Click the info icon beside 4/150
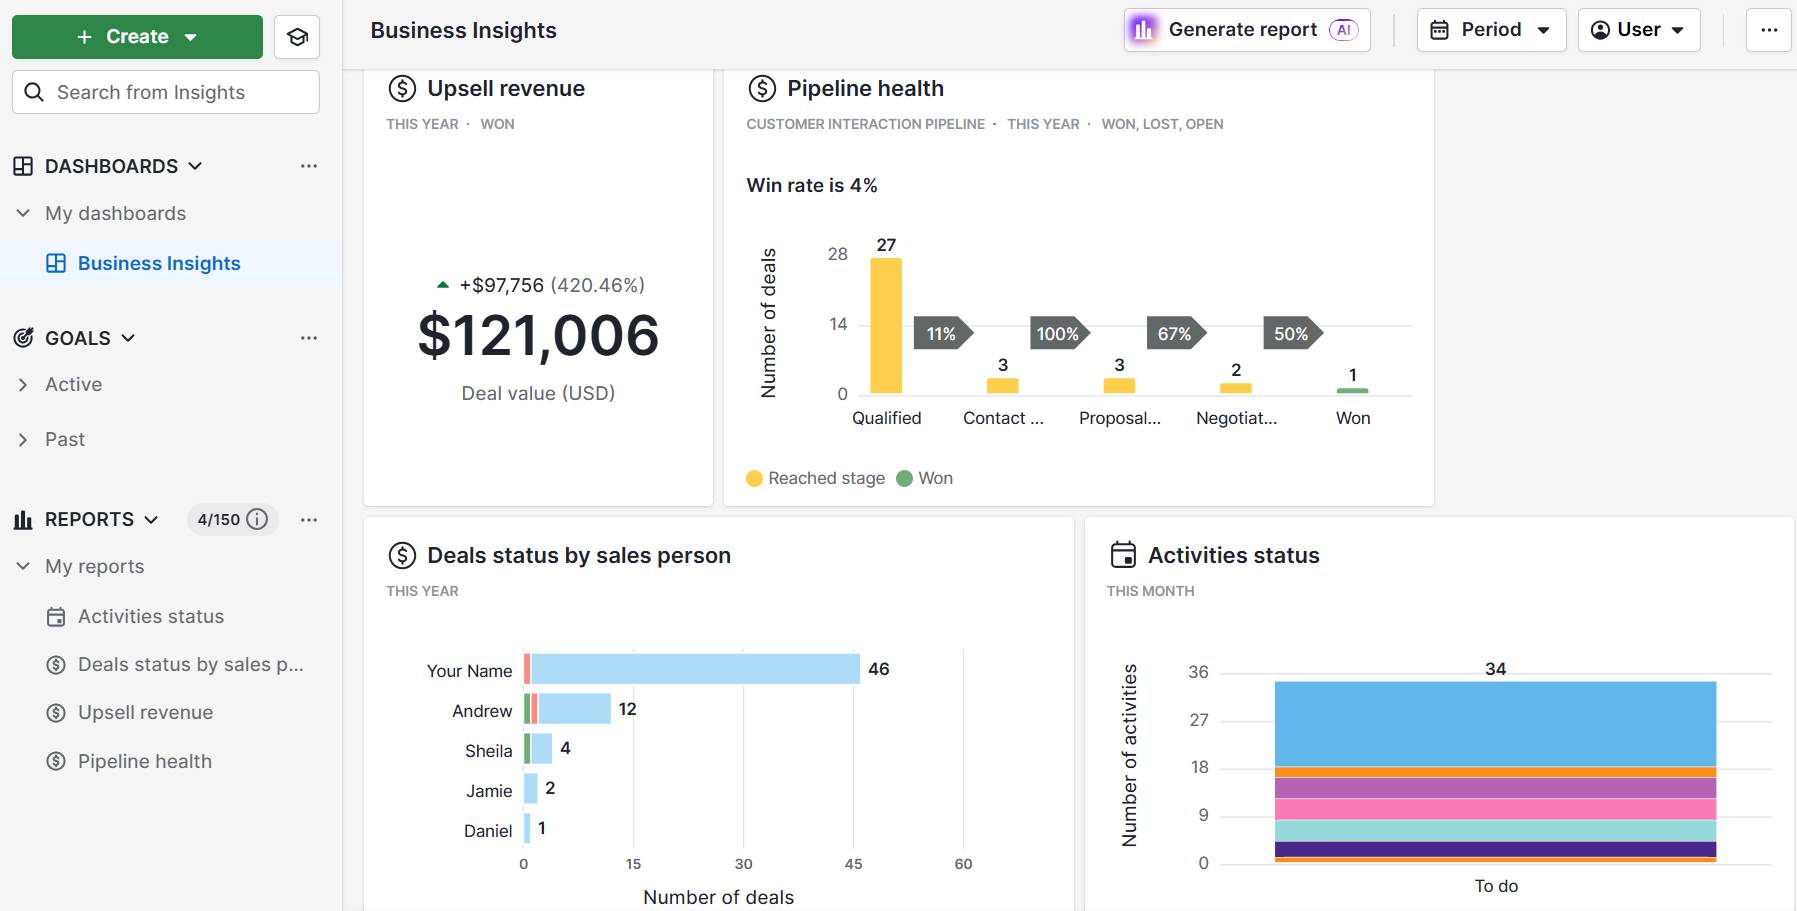The width and height of the screenshot is (1797, 911). click(258, 519)
